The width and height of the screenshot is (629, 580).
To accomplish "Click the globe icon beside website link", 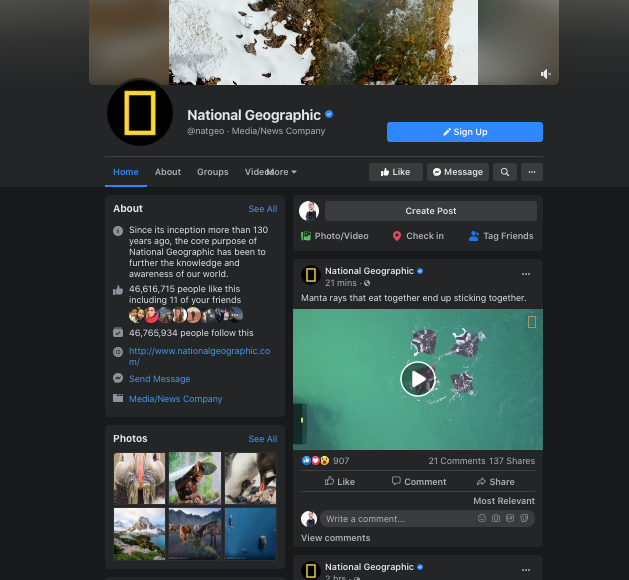I will coord(118,352).
